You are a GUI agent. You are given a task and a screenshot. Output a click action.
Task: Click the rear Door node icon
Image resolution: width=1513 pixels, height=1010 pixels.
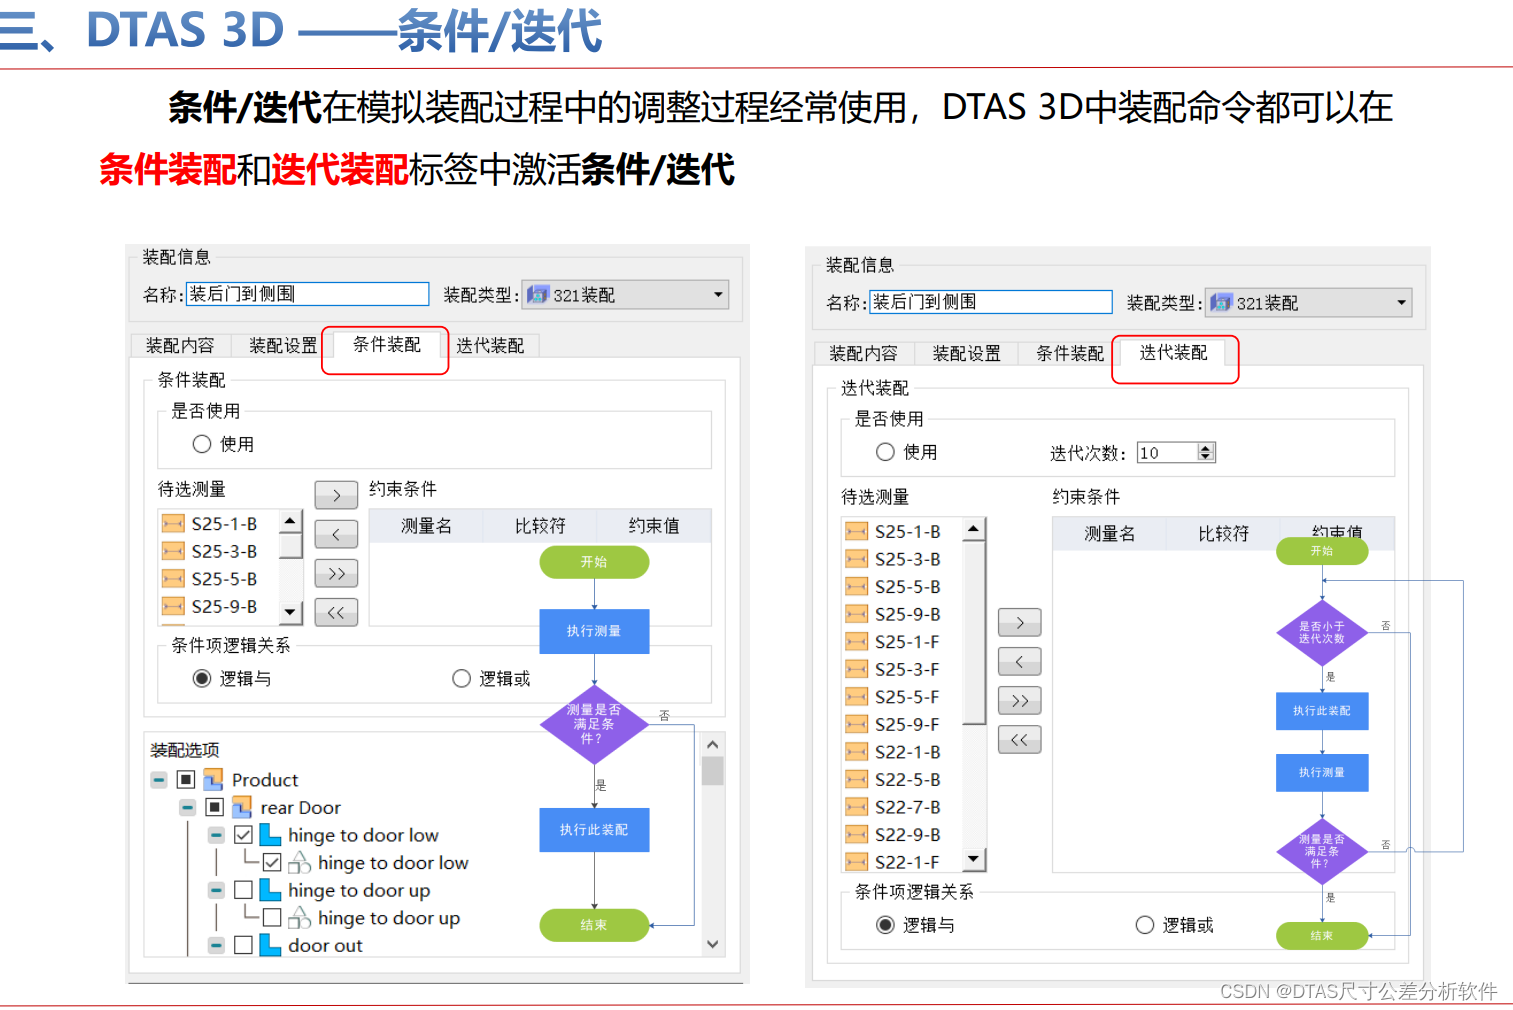point(241,807)
